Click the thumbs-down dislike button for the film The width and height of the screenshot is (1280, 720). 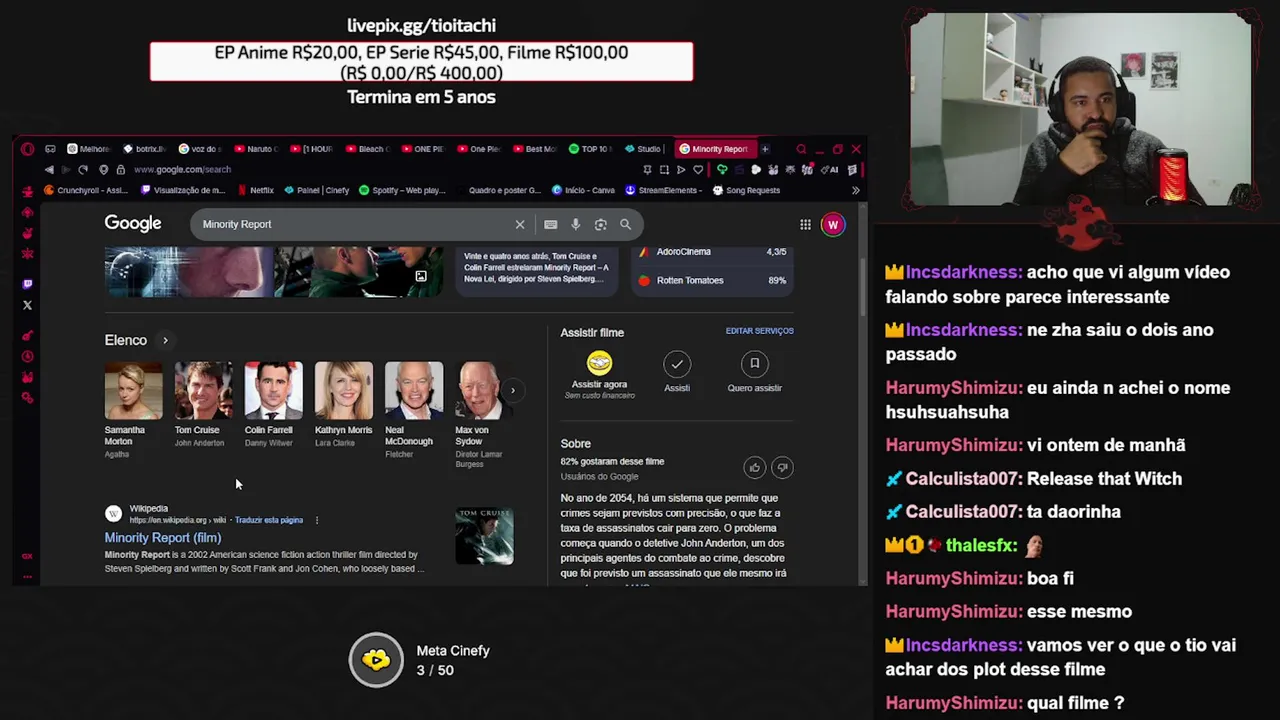[782, 467]
